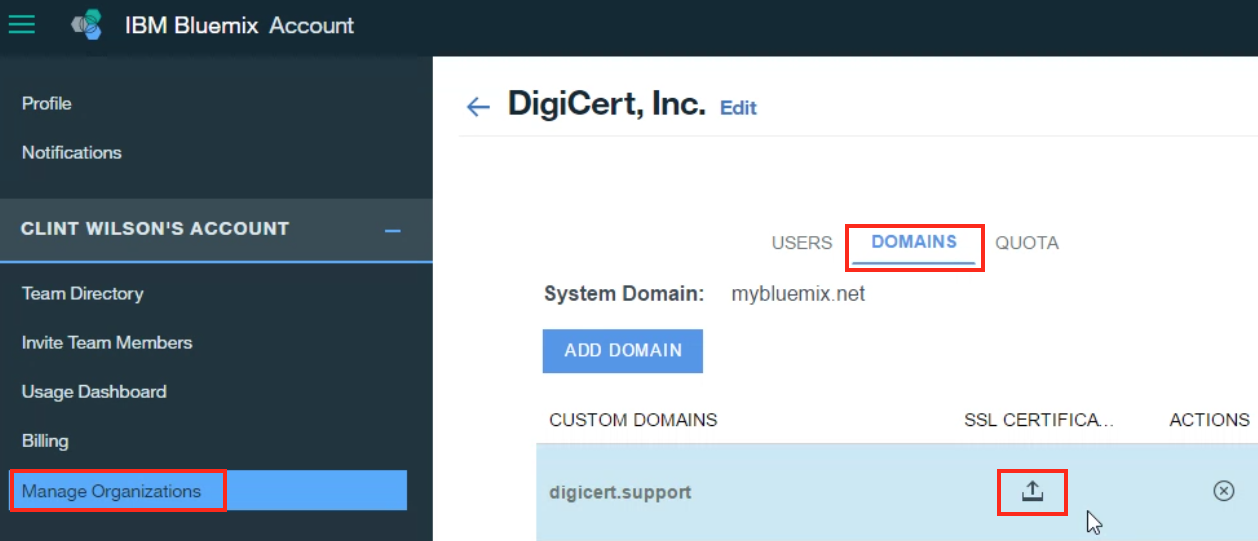Select the Domains tab

point(913,242)
